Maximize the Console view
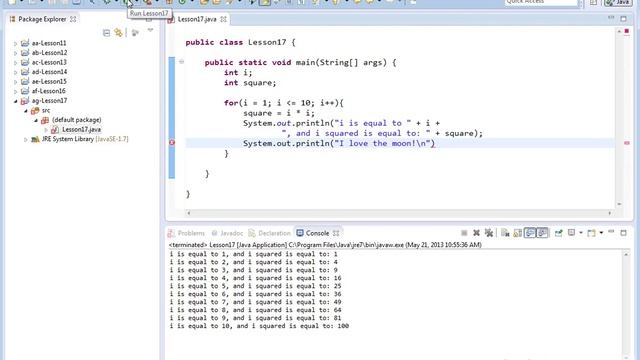 pyautogui.click(x=623, y=233)
